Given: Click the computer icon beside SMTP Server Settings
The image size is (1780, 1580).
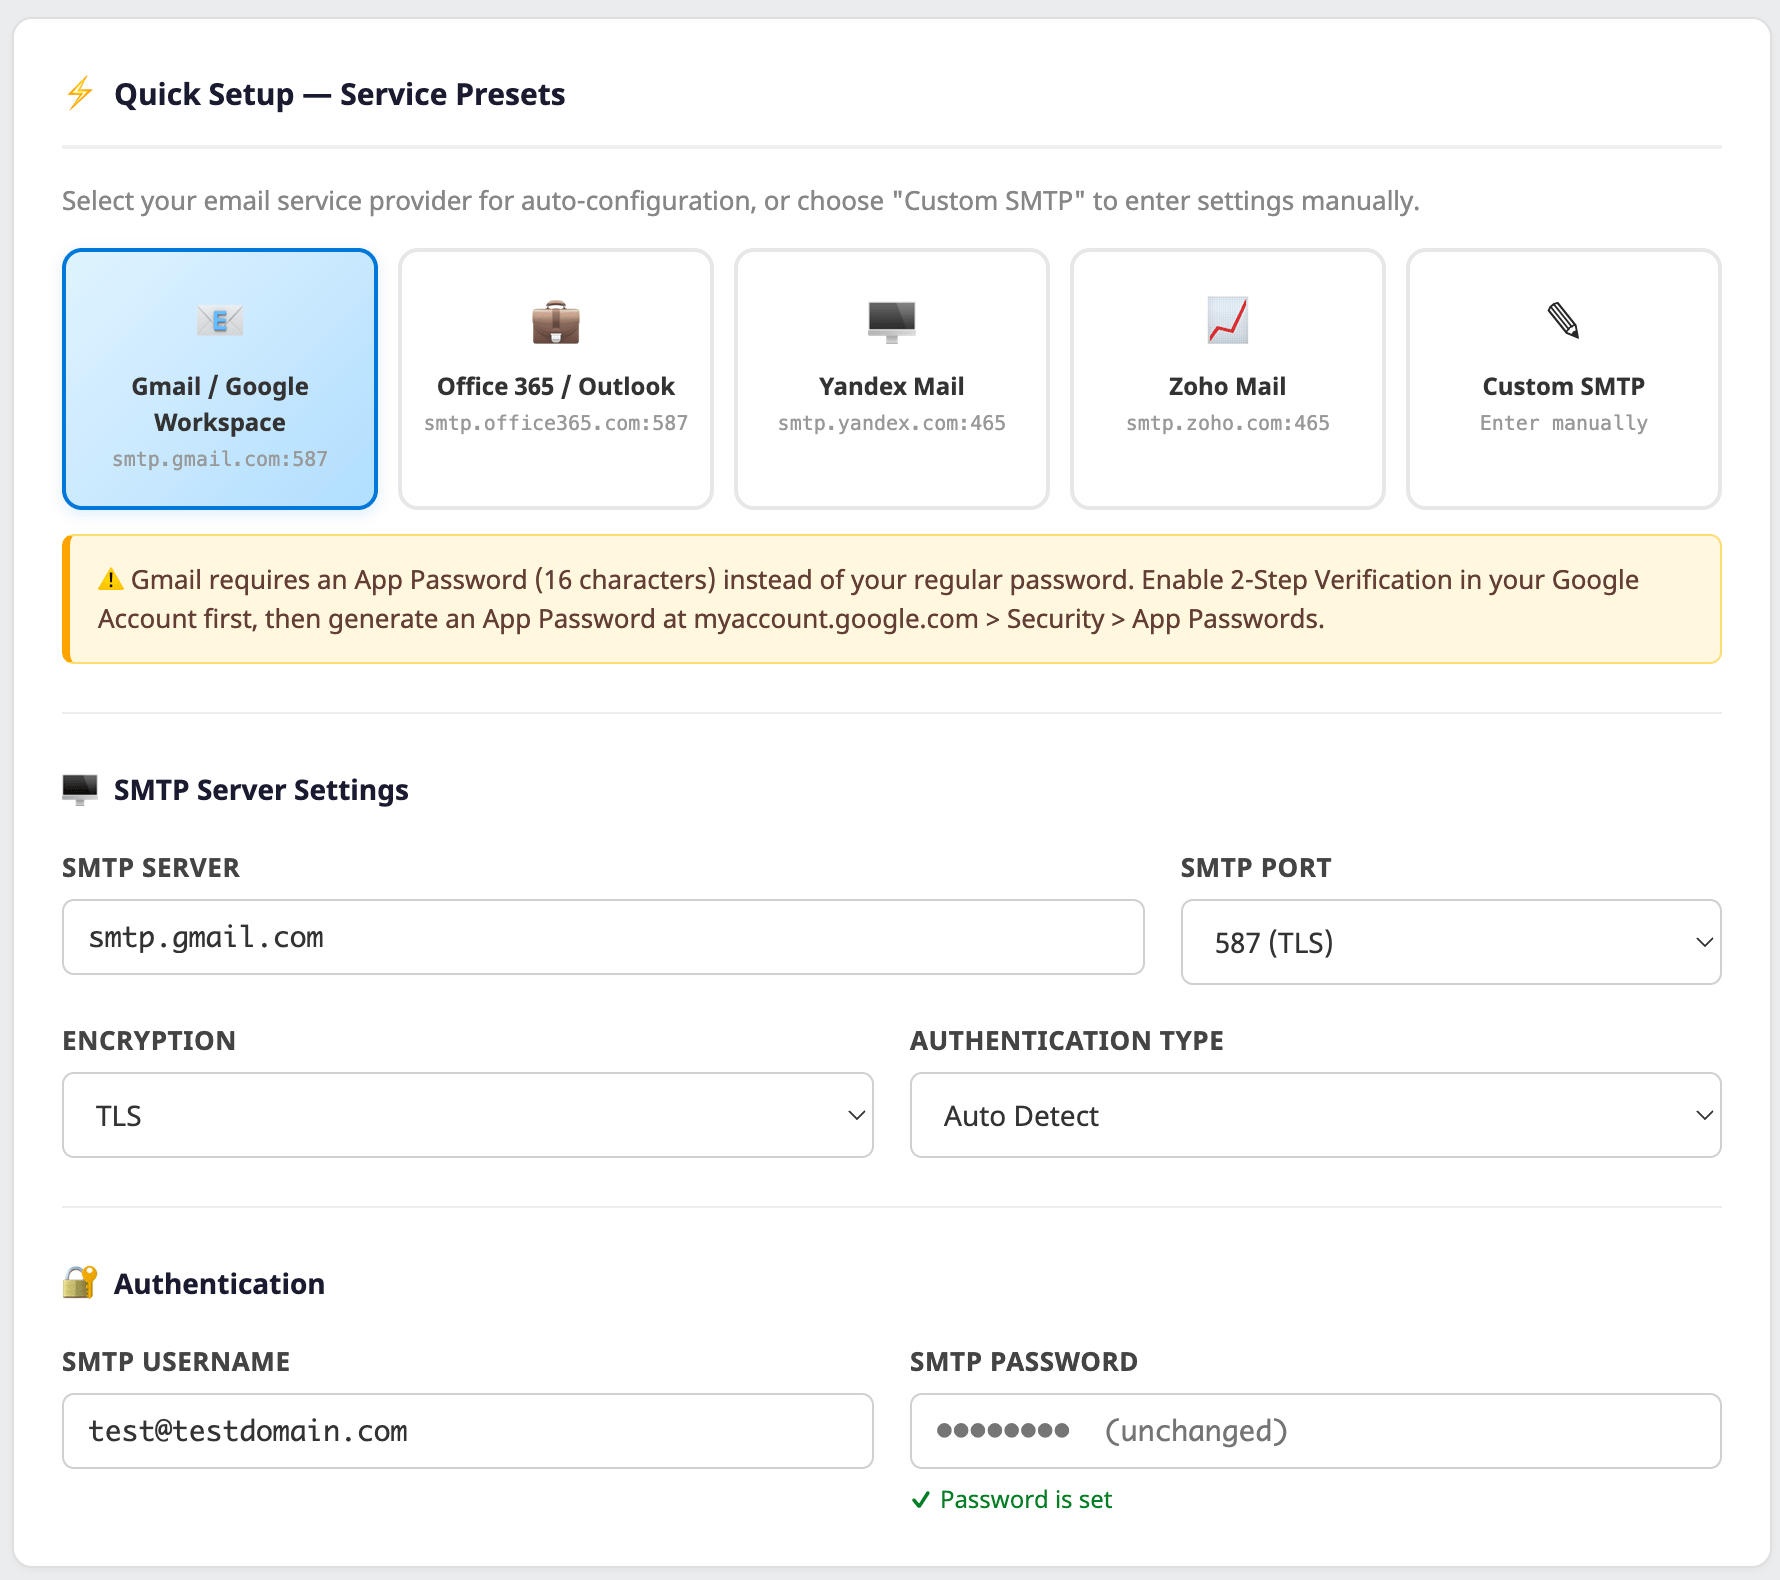Looking at the screenshot, I should pos(80,790).
